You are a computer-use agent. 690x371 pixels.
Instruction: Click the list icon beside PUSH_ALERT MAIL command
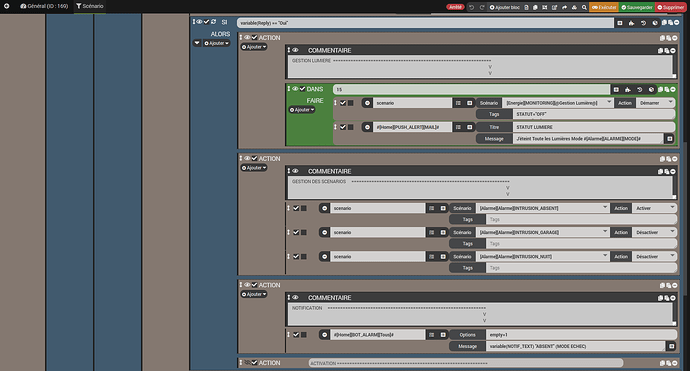click(458, 127)
